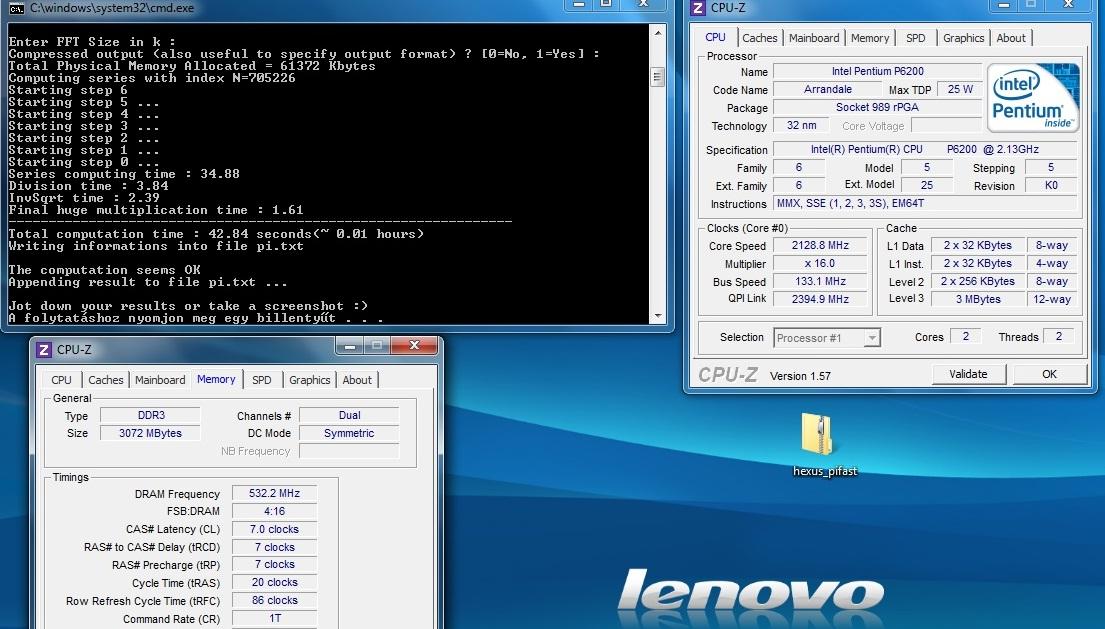The height and width of the screenshot is (629, 1105).
Task: Switch to SPD tab in CPU-Z processor window
Action: click(915, 38)
